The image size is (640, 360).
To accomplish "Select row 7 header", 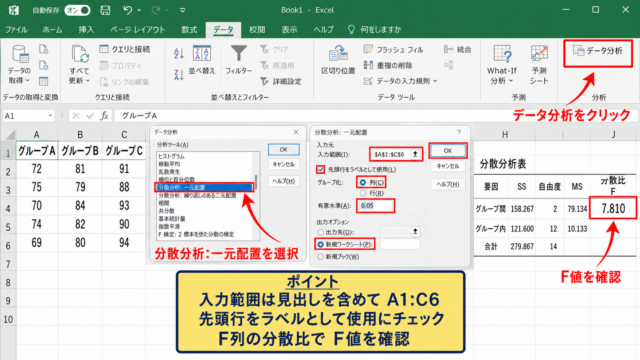I will 8,264.
